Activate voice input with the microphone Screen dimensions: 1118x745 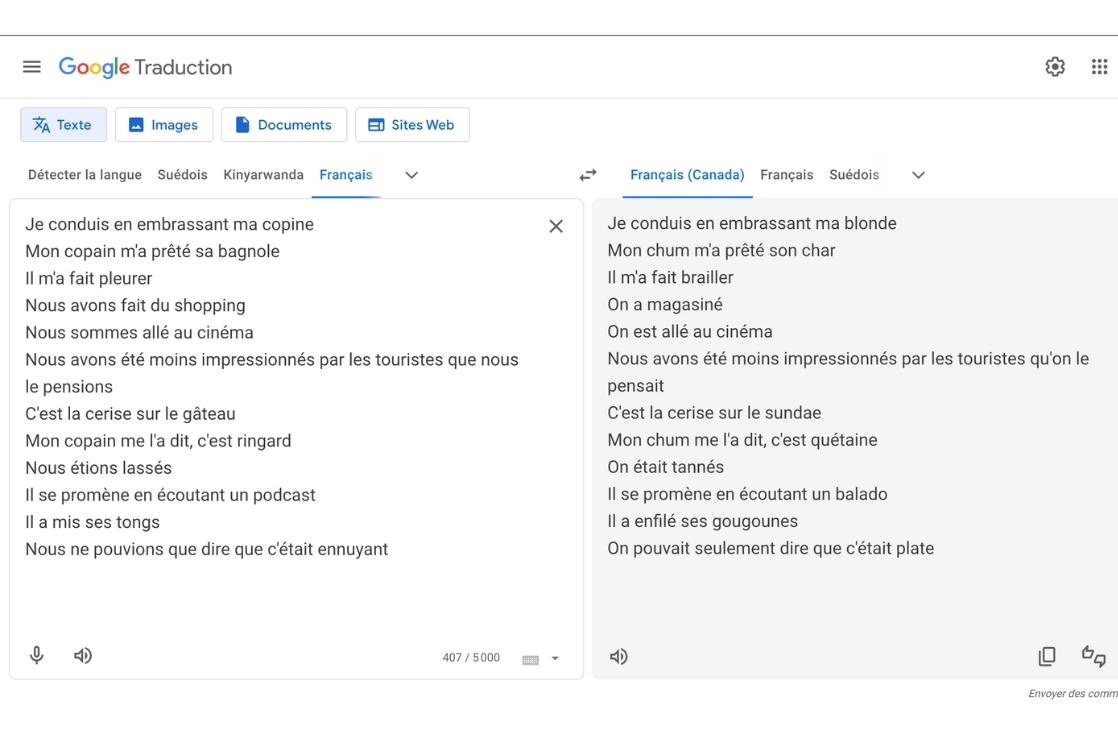pyautogui.click(x=36, y=655)
